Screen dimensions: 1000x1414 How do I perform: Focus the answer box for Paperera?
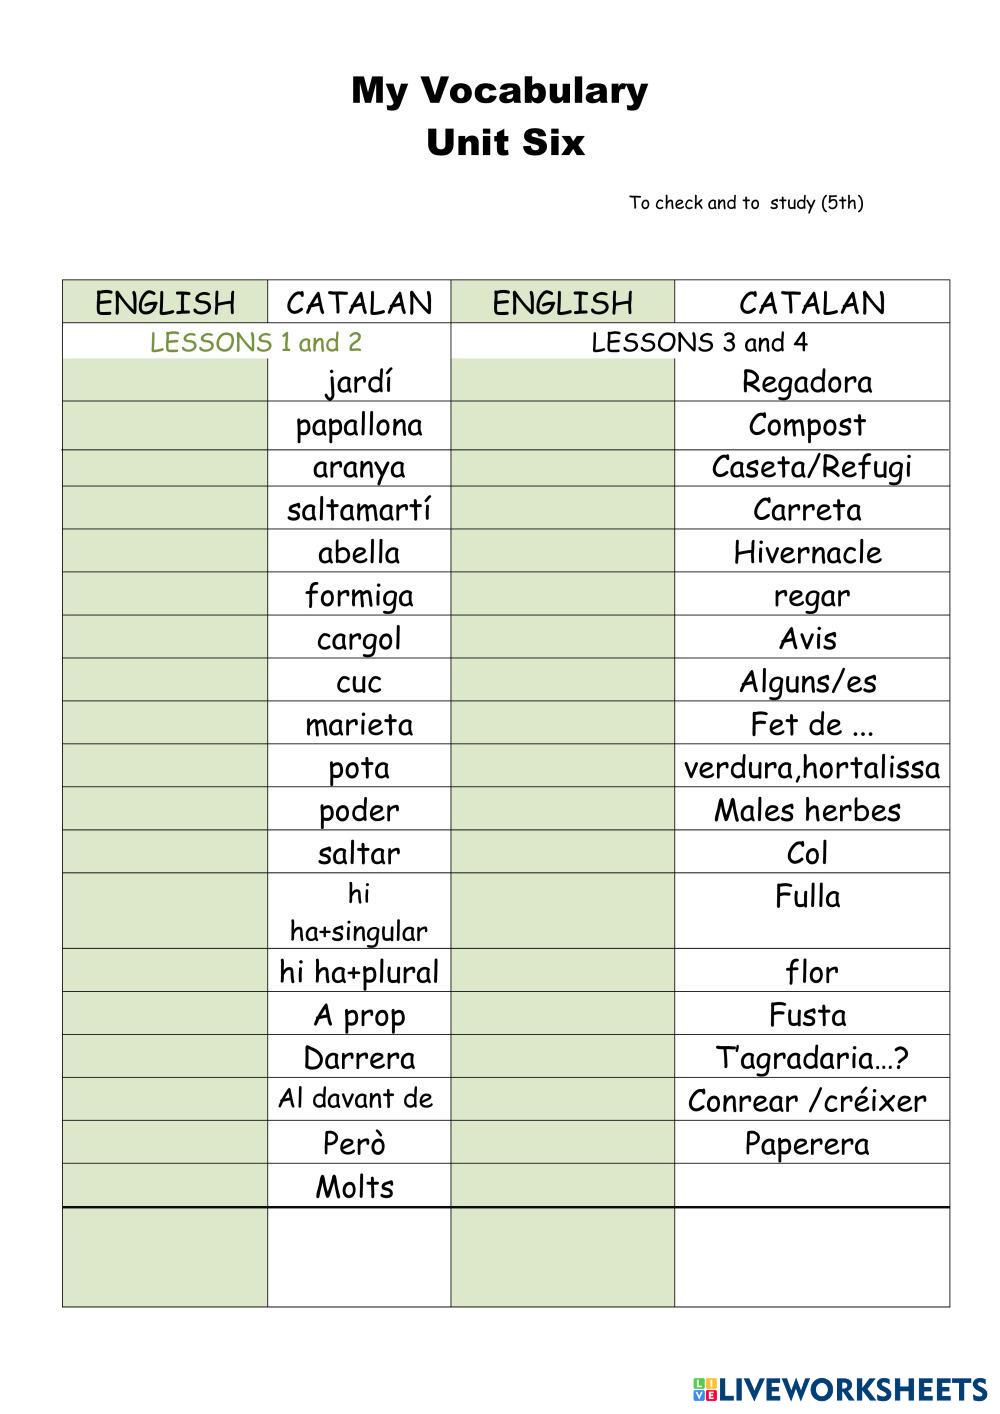tap(562, 1143)
